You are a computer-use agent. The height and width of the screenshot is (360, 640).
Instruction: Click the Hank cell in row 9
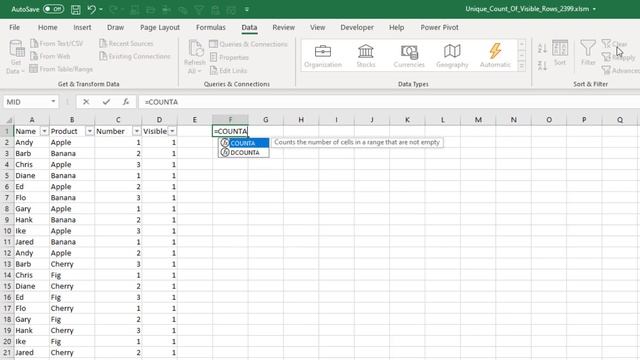click(31, 220)
